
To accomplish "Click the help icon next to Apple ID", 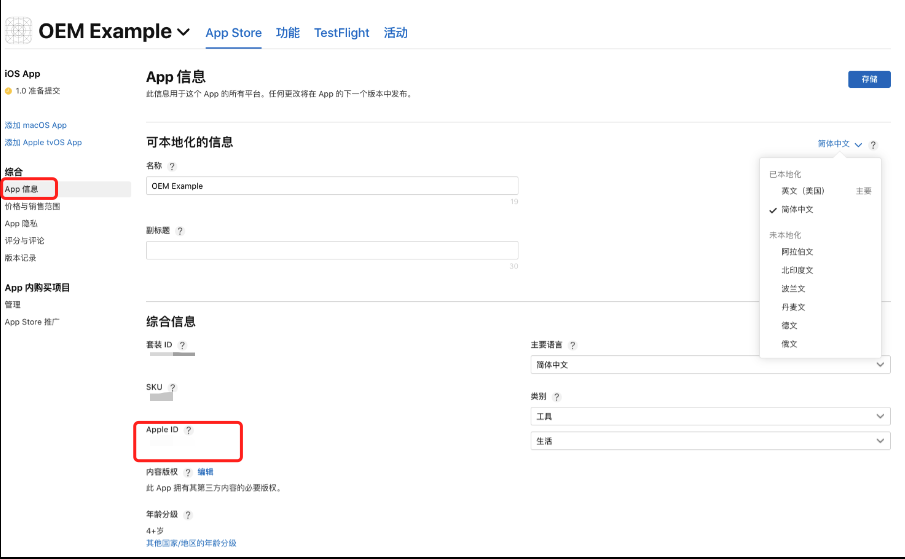I will 188,430.
